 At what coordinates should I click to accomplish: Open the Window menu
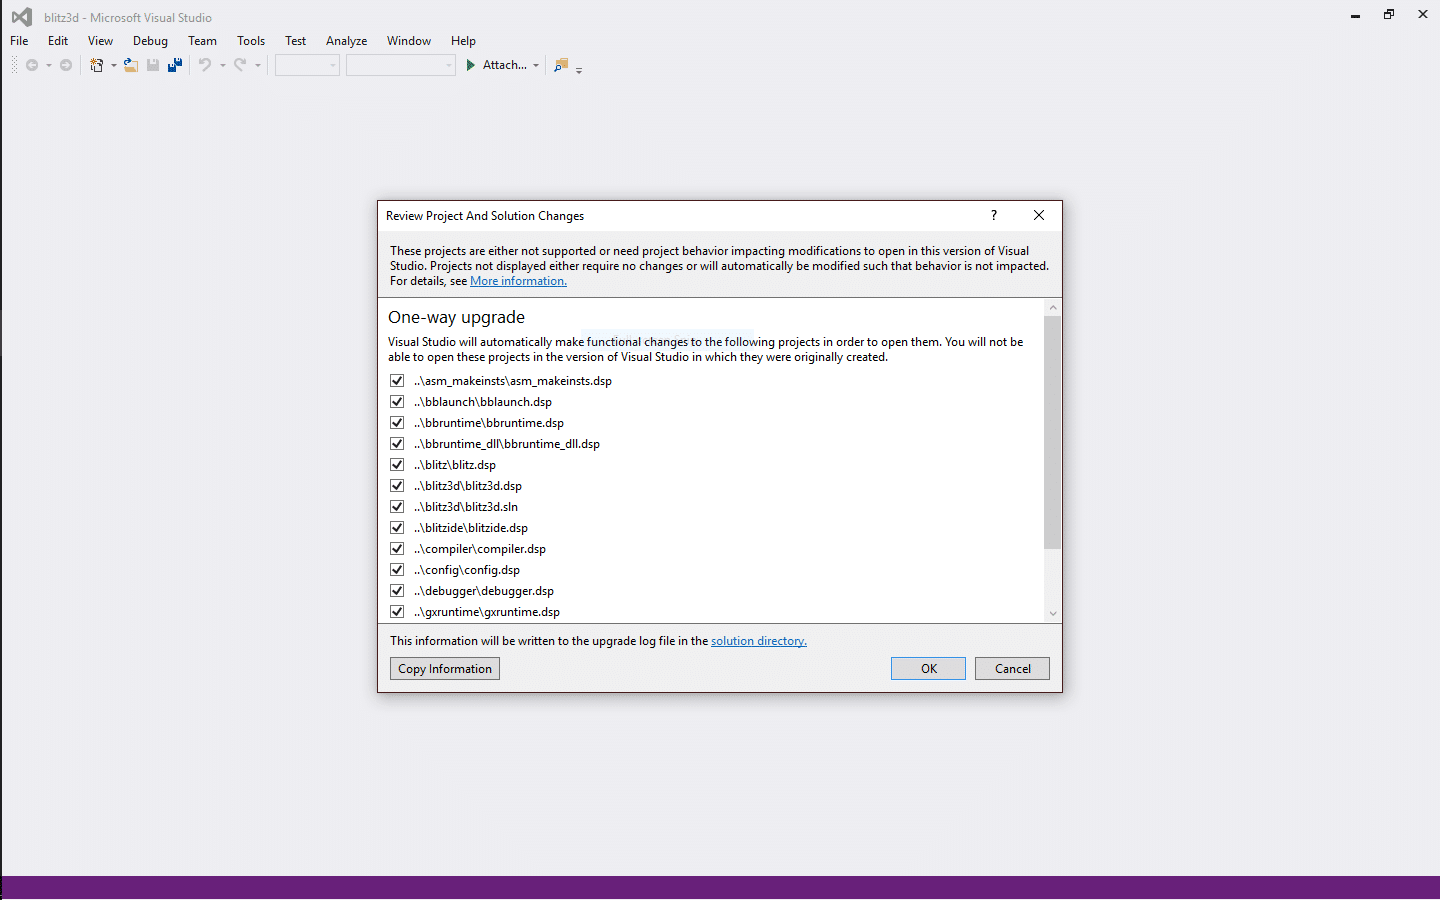pyautogui.click(x=409, y=41)
